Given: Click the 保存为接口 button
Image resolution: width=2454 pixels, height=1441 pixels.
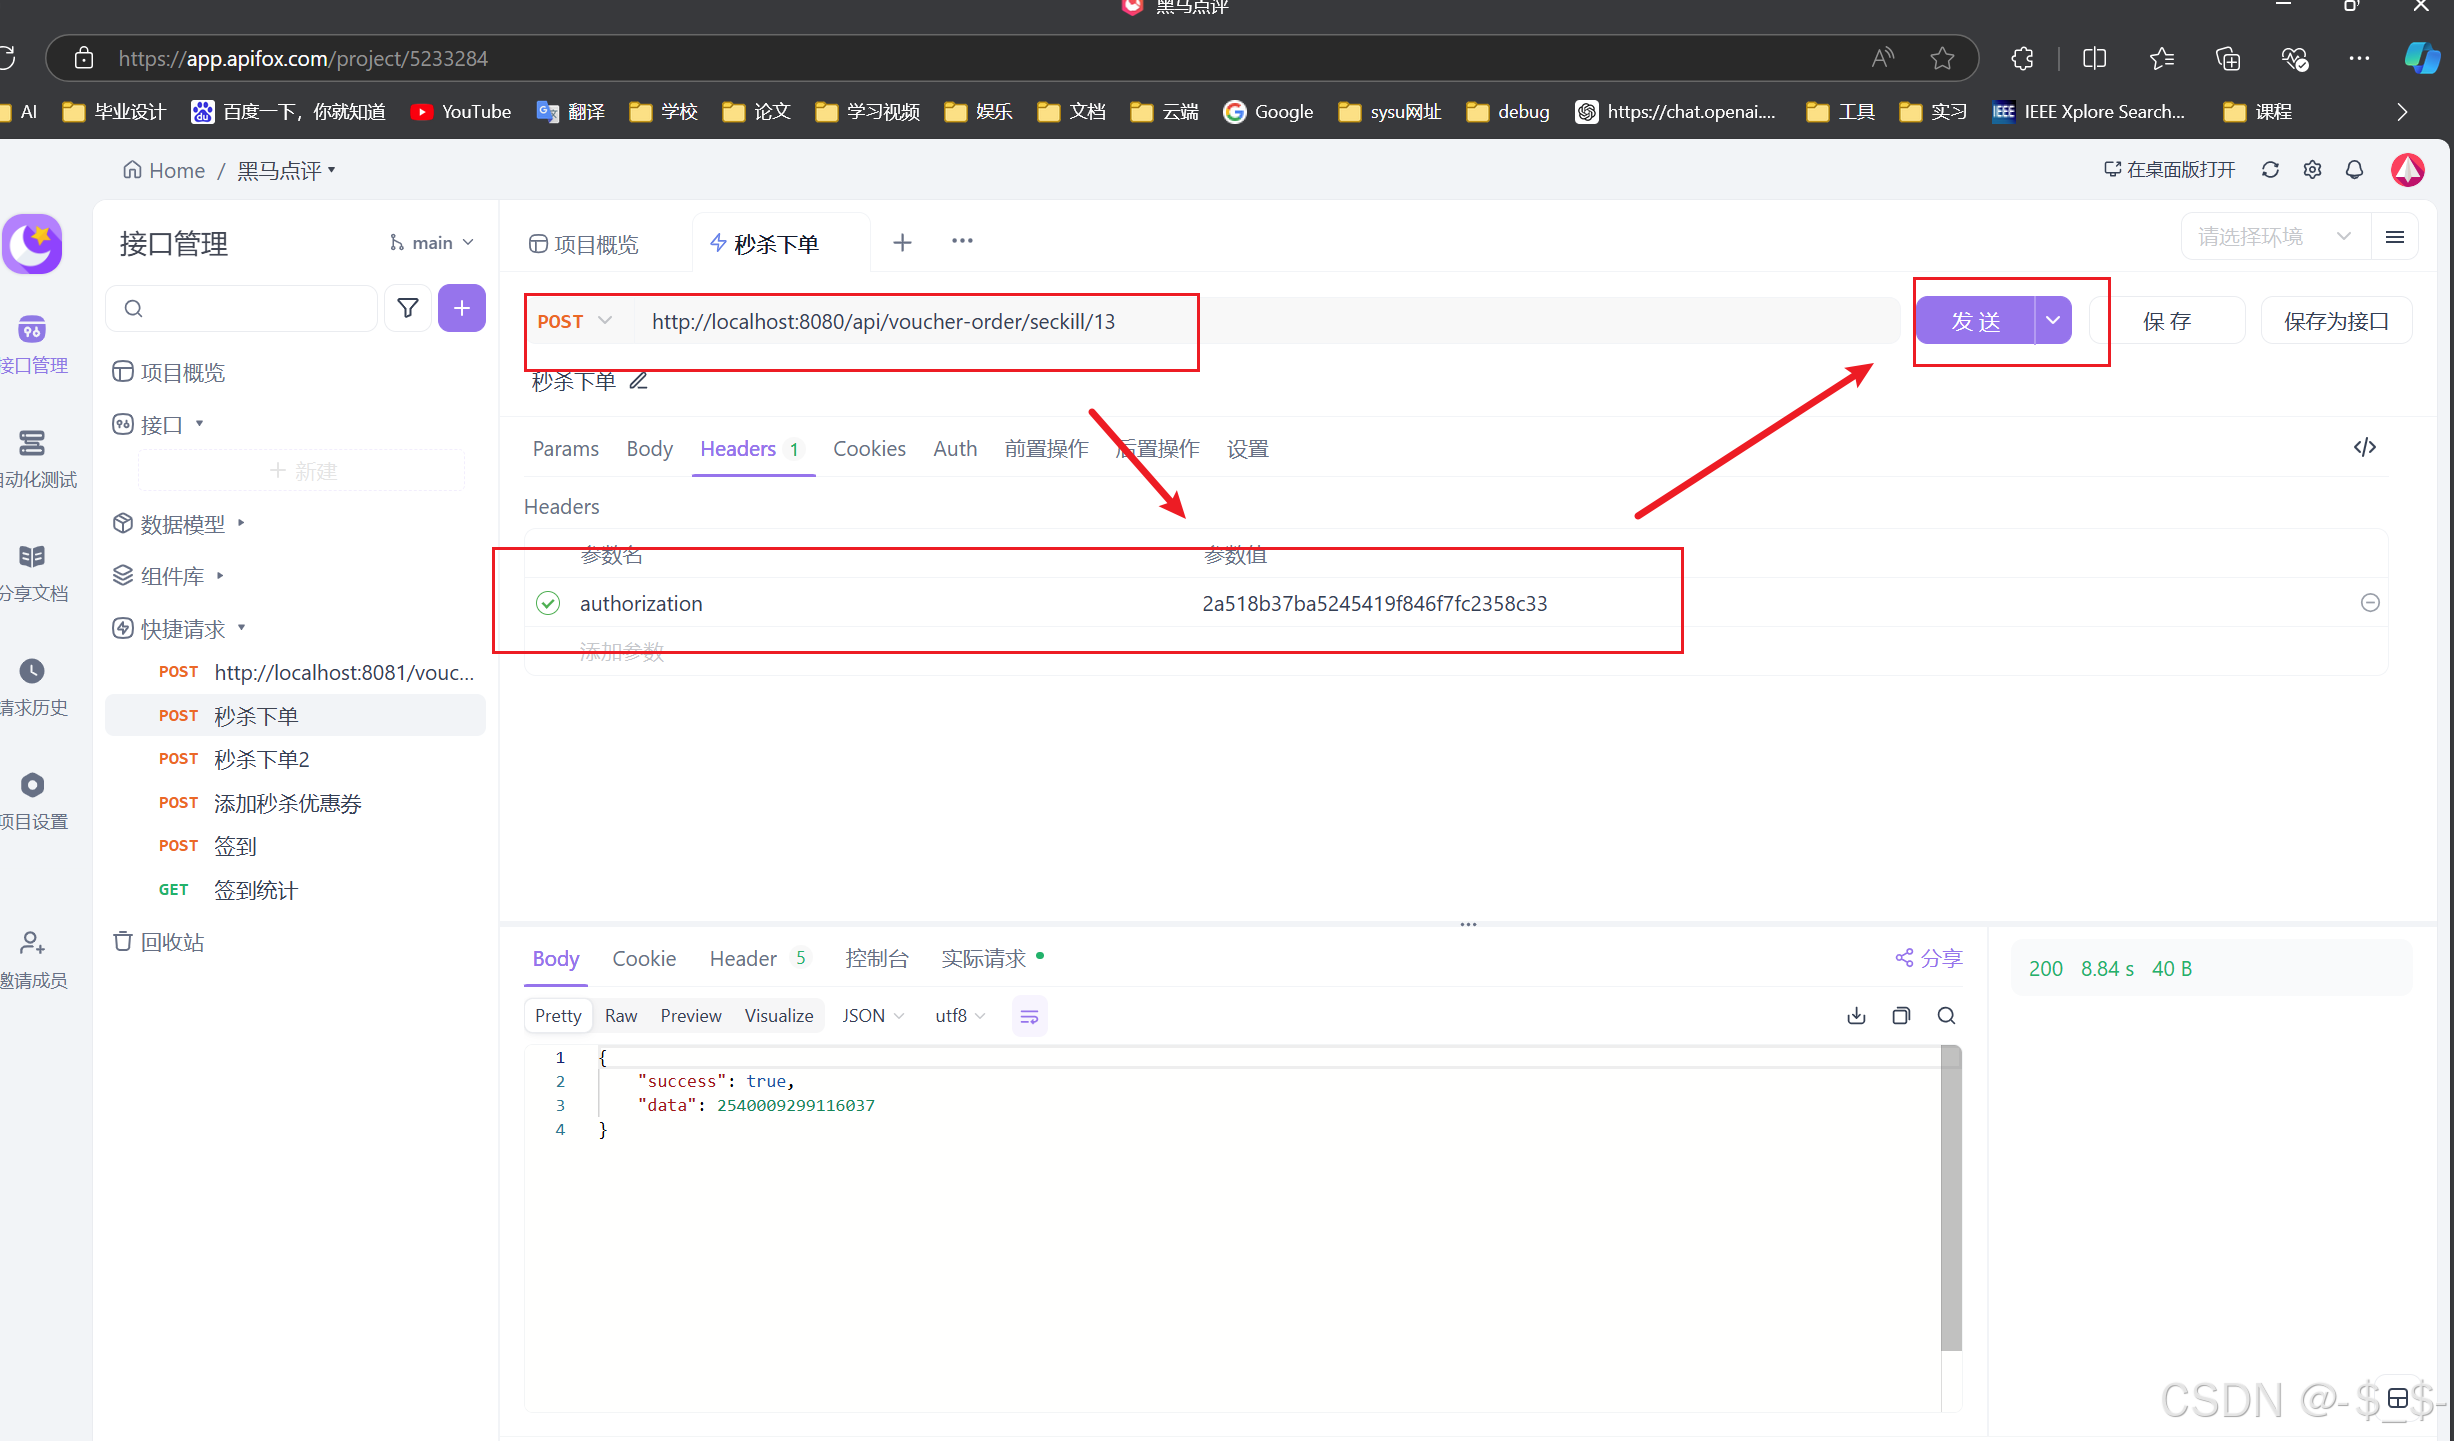Looking at the screenshot, I should [2336, 321].
